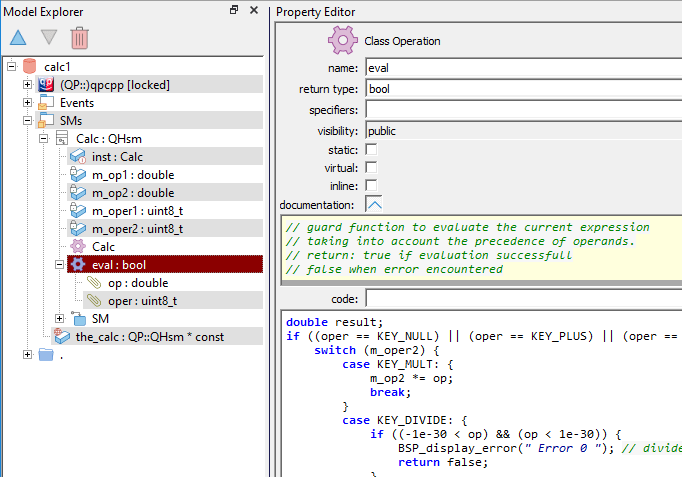Select the Calc constructor gear icon
Image resolution: width=682 pixels, height=477 pixels.
click(x=78, y=246)
